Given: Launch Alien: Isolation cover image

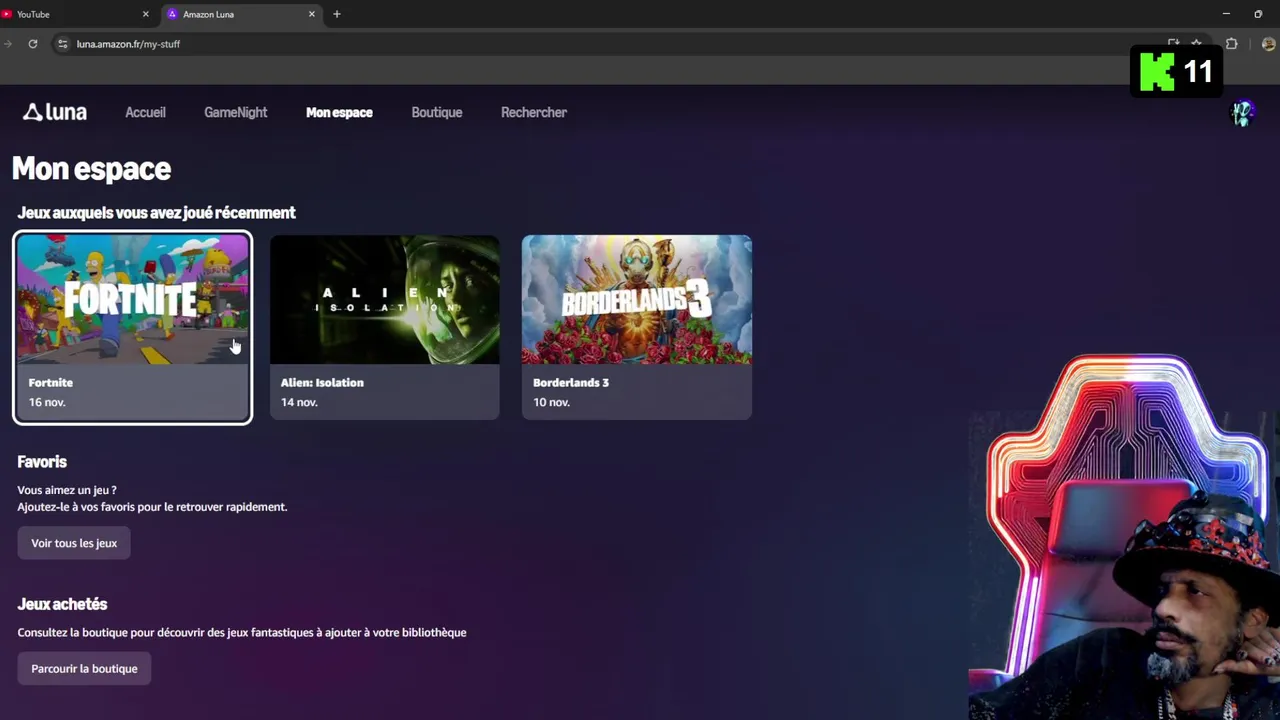Looking at the screenshot, I should (385, 300).
